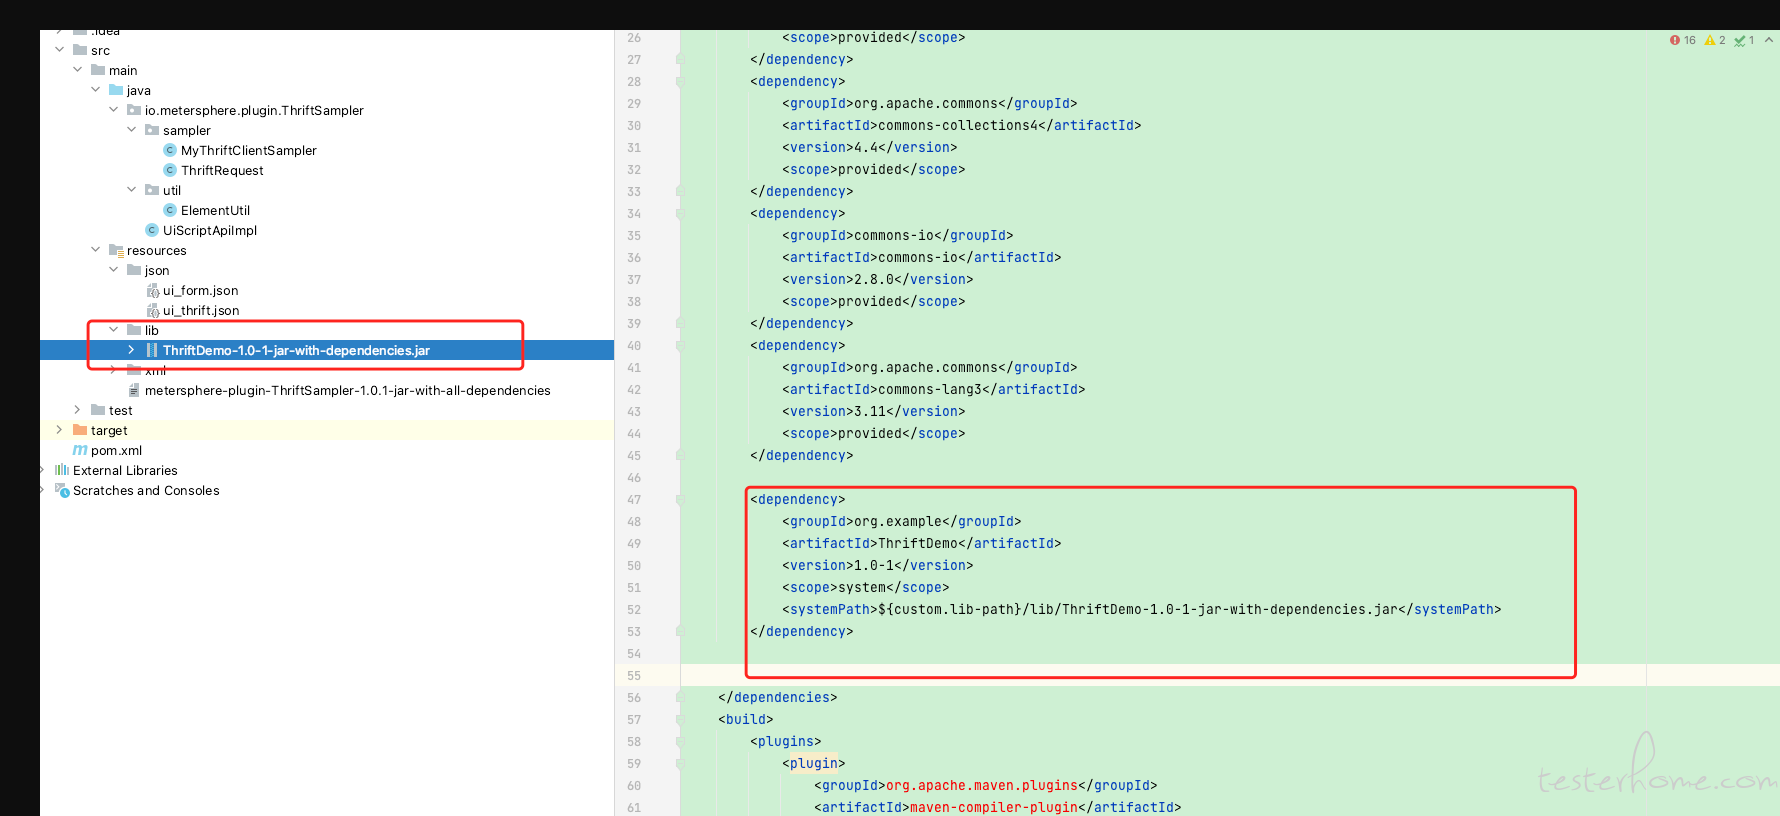Screen dimensions: 1780x816
Task: Click the opening build tag on line 57
Action: coord(745,720)
